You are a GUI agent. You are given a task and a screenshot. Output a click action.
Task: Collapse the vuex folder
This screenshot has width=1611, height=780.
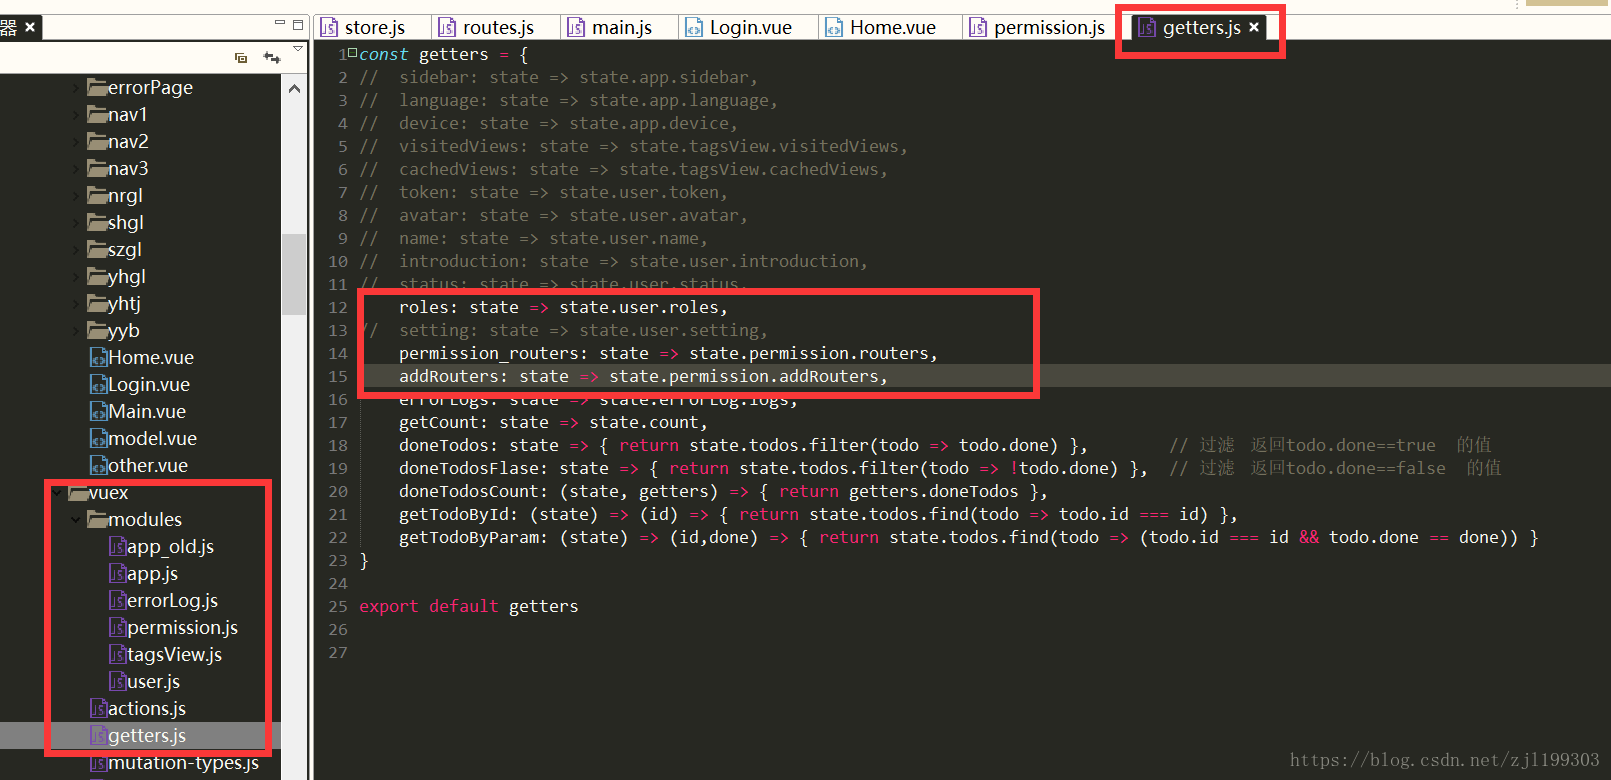[57, 492]
